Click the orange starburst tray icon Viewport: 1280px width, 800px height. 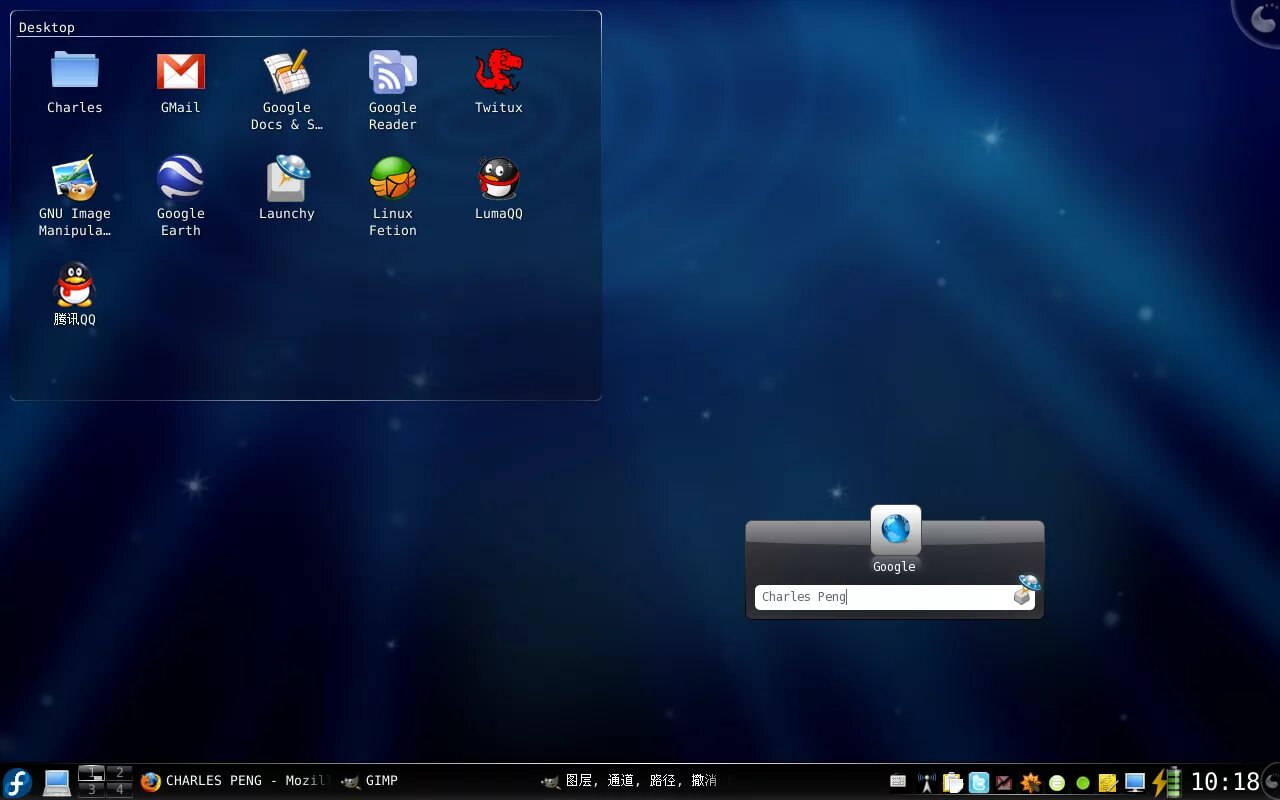click(1030, 782)
